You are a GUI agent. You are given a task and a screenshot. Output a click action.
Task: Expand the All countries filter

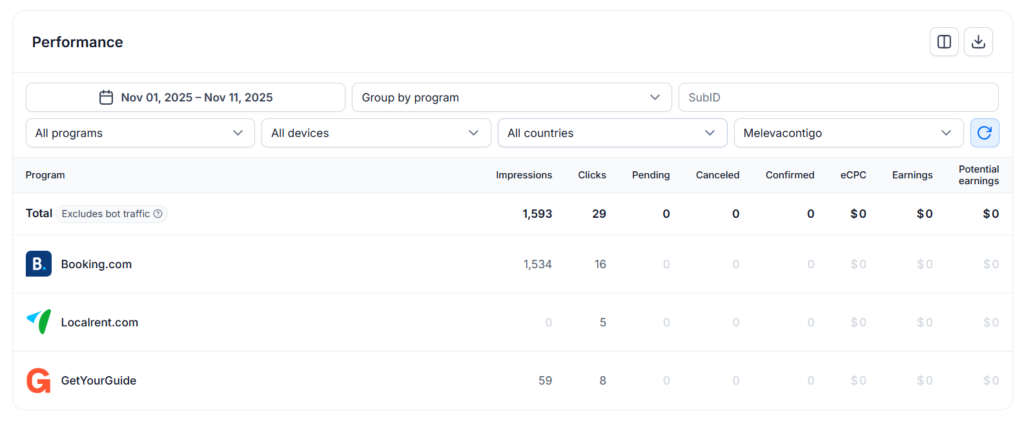pos(612,133)
